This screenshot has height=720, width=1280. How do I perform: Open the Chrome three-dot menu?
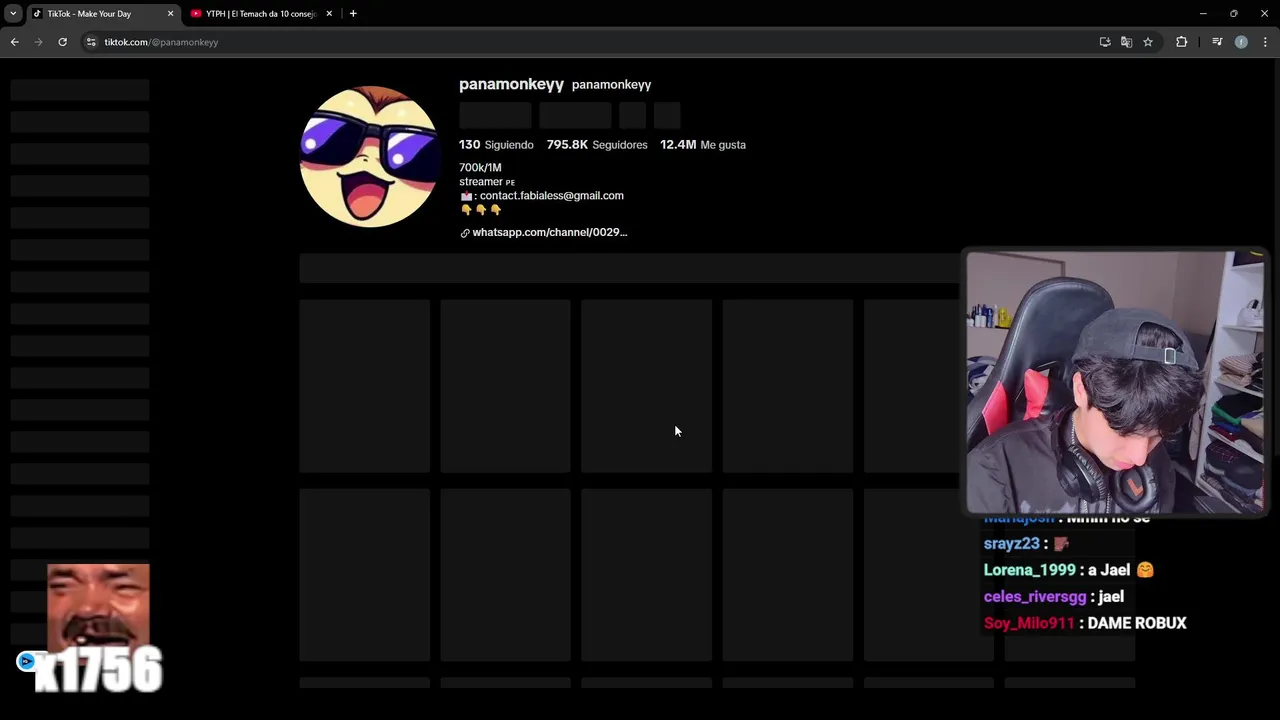1265,42
